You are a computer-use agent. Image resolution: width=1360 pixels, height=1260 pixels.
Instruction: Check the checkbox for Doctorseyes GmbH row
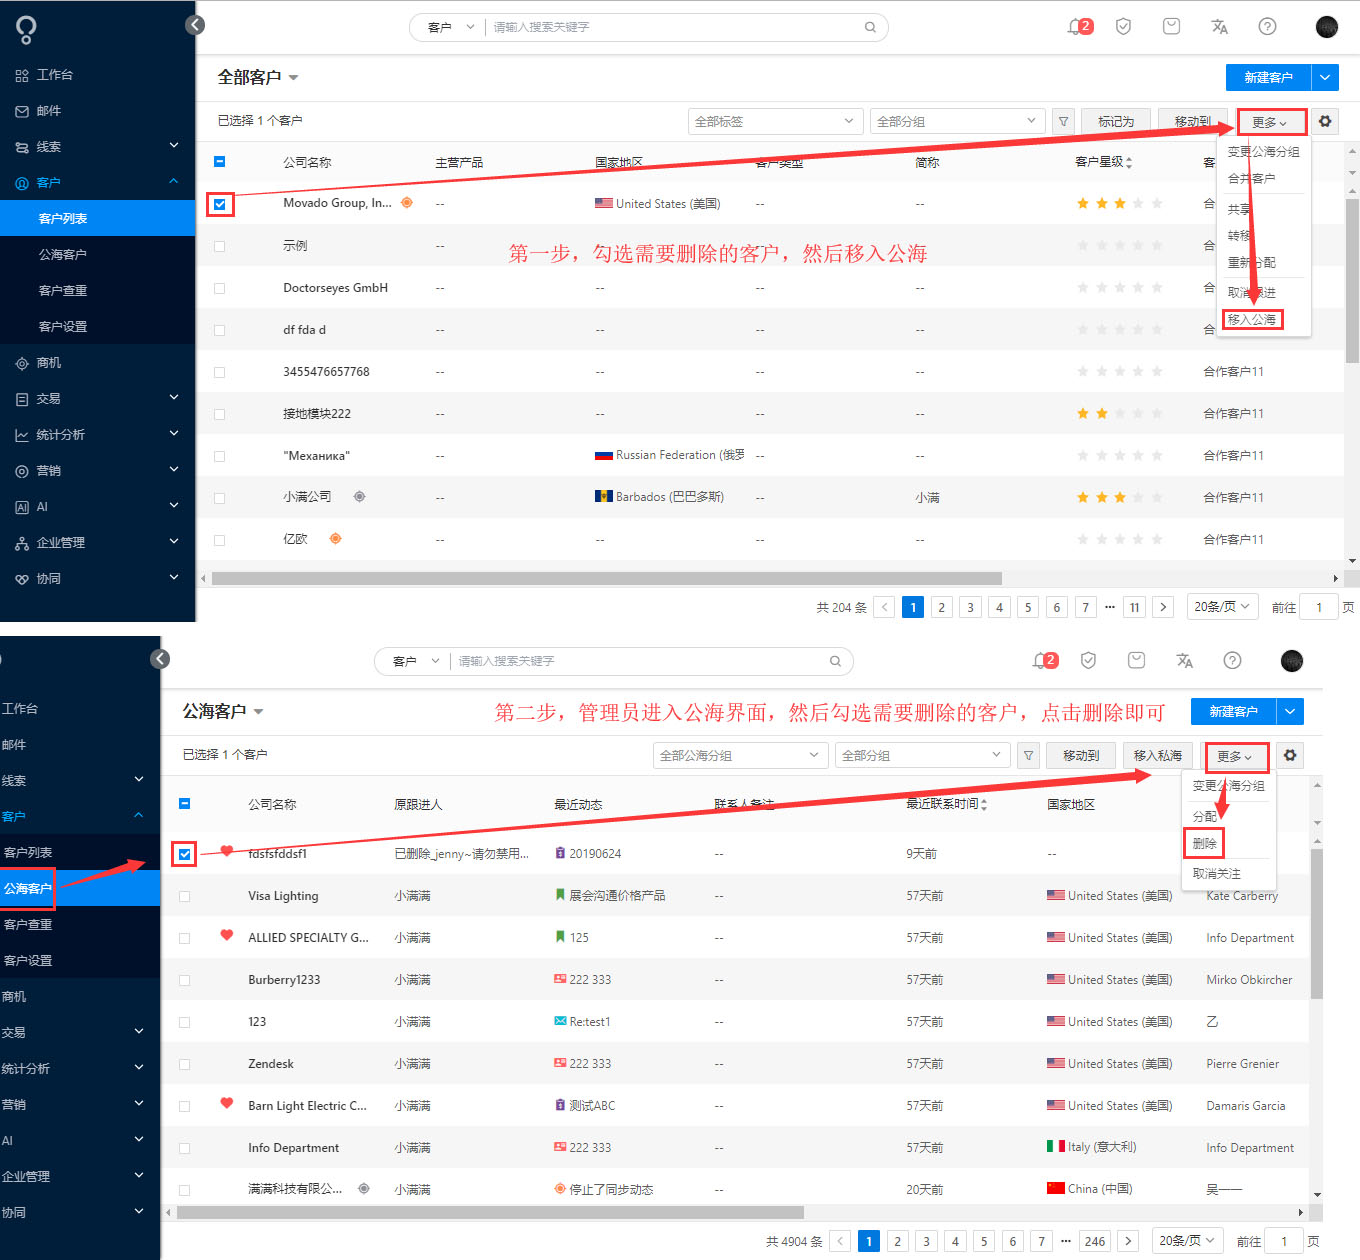pos(219,287)
